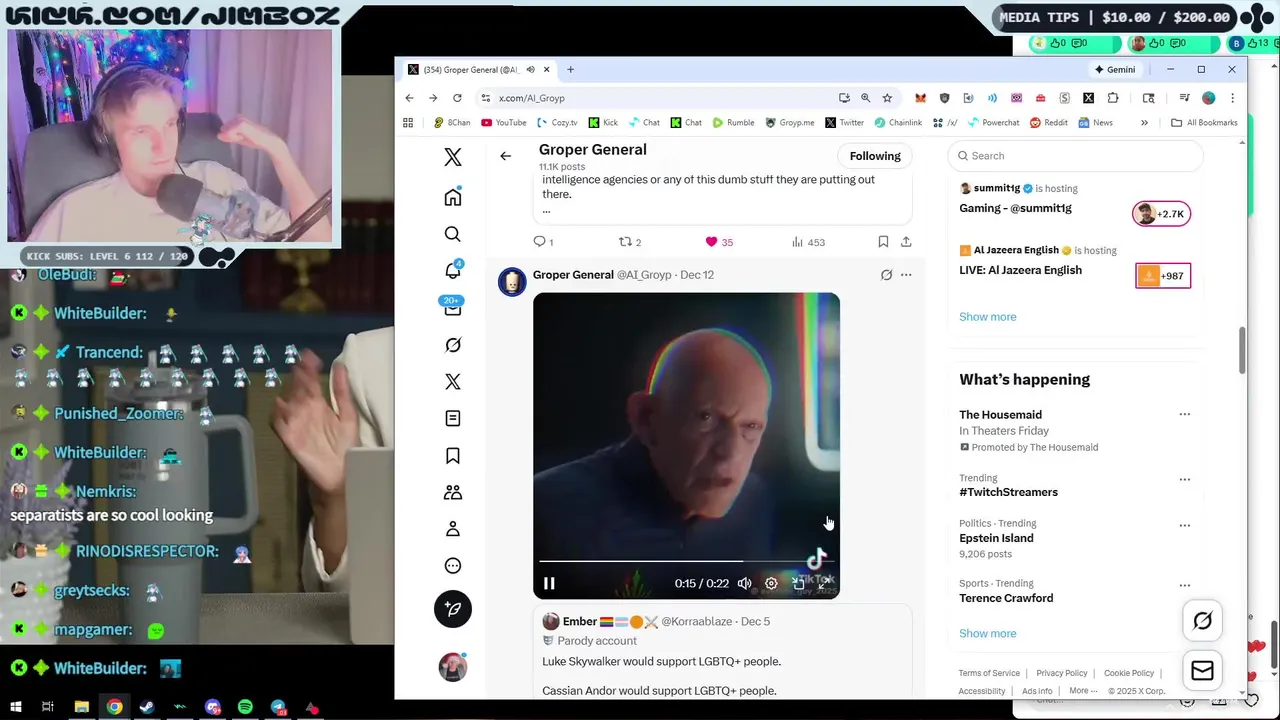Open Gemini button in Chrome
The image size is (1280, 720).
click(1115, 70)
